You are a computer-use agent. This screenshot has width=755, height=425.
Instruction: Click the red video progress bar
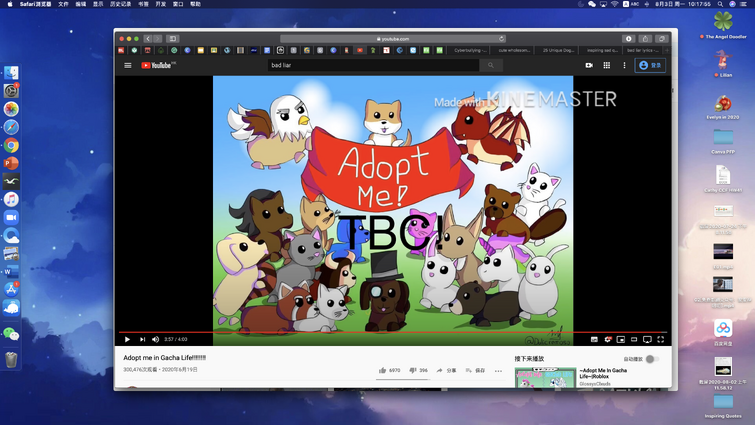[393, 332]
